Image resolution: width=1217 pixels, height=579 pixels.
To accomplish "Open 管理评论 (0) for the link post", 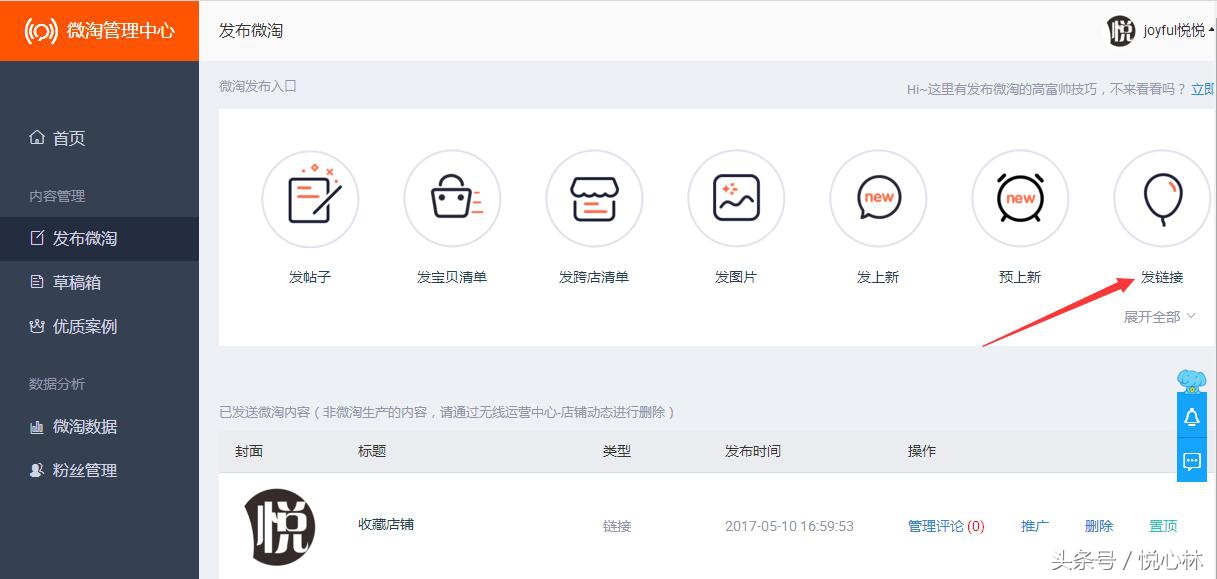I will 946,525.
